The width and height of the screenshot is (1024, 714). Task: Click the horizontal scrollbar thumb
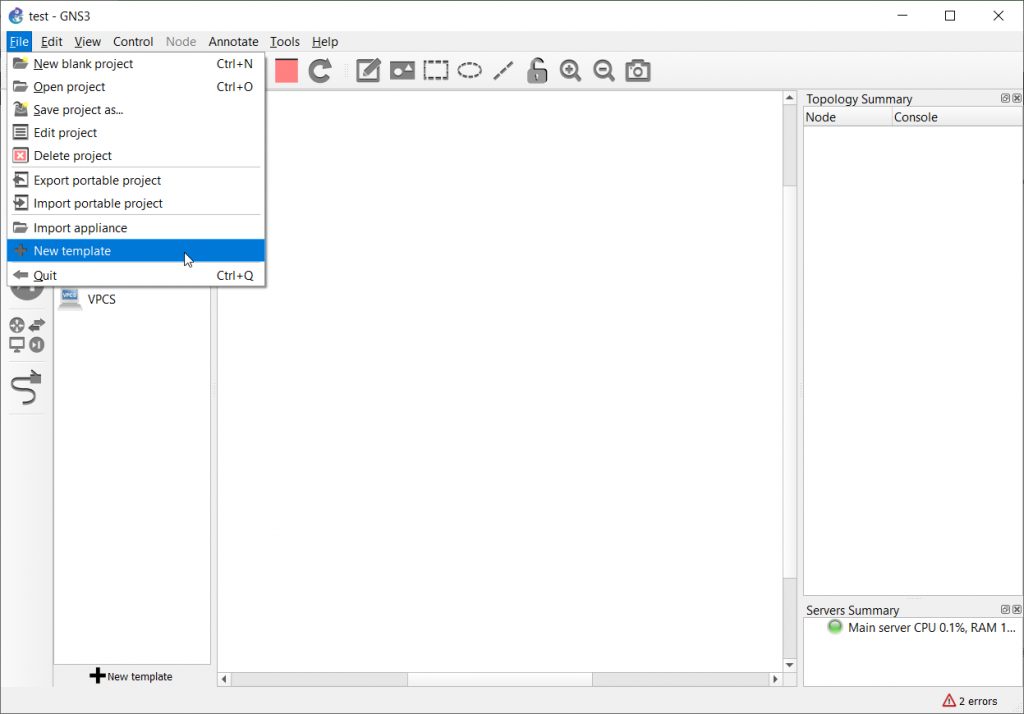point(500,679)
